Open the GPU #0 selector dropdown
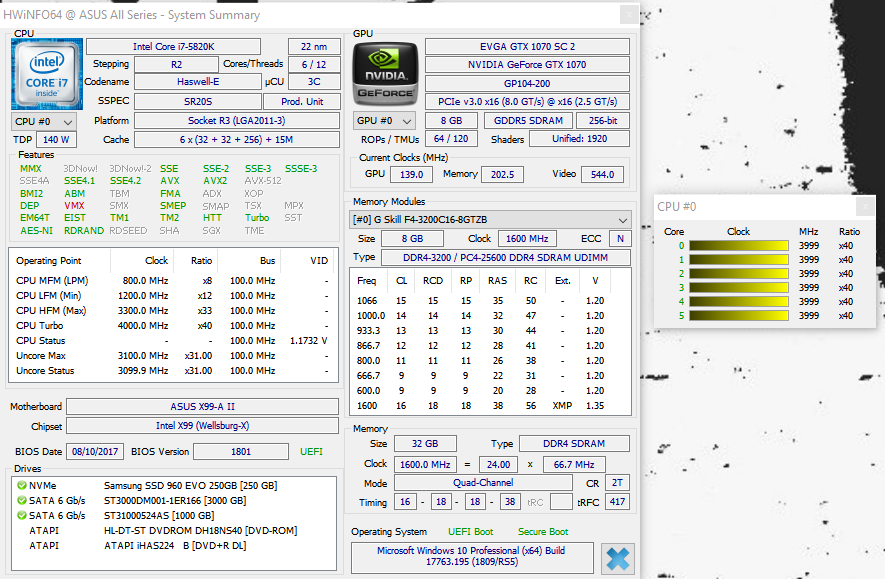This screenshot has height=579, width=885. click(384, 121)
